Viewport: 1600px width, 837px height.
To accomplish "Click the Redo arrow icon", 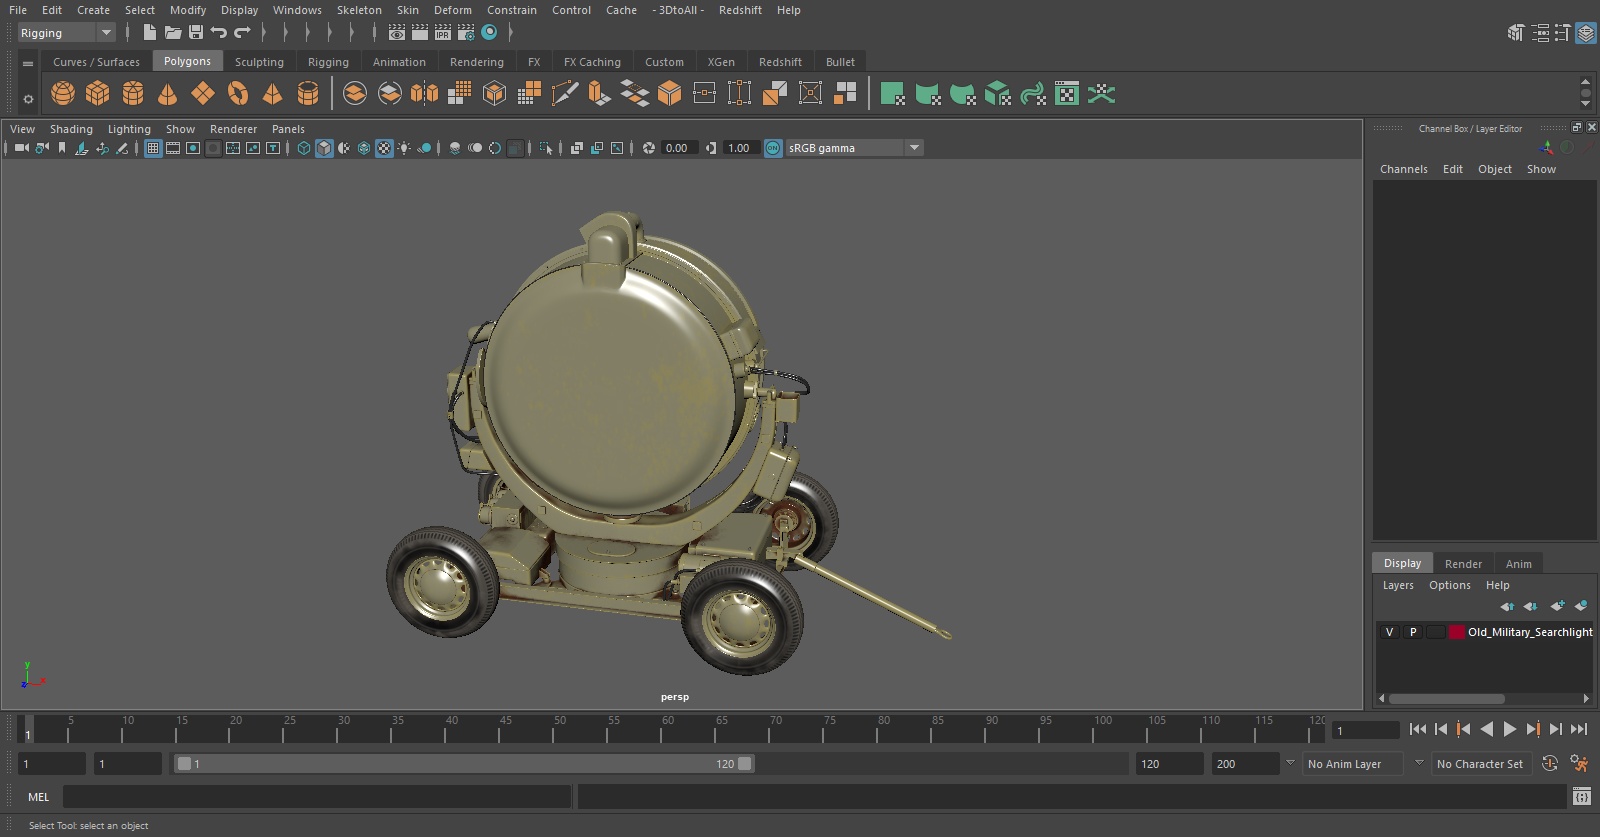I will [x=242, y=33].
